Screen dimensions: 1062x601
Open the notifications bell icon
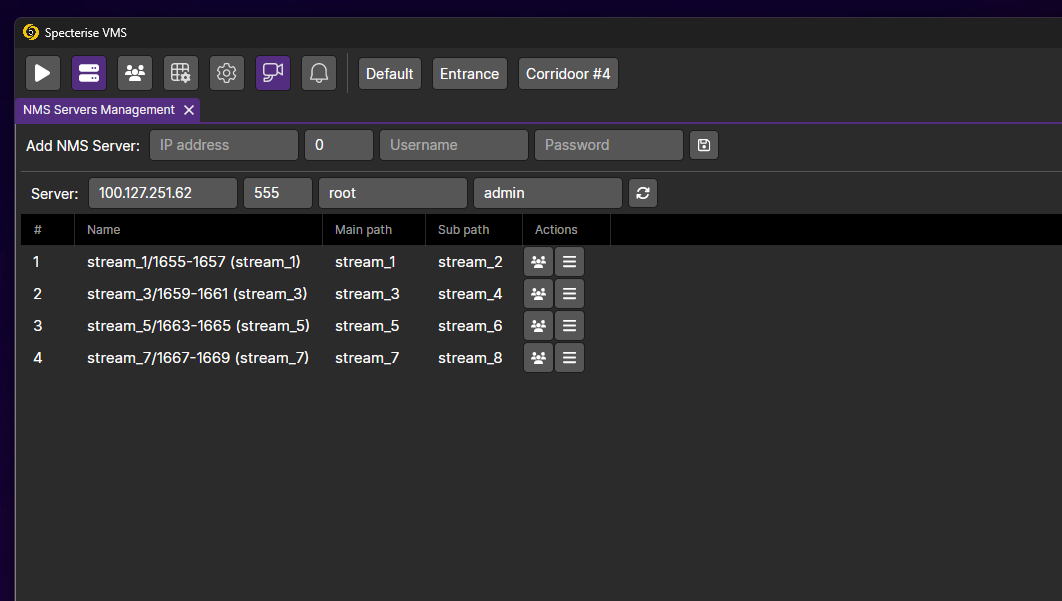click(x=319, y=73)
